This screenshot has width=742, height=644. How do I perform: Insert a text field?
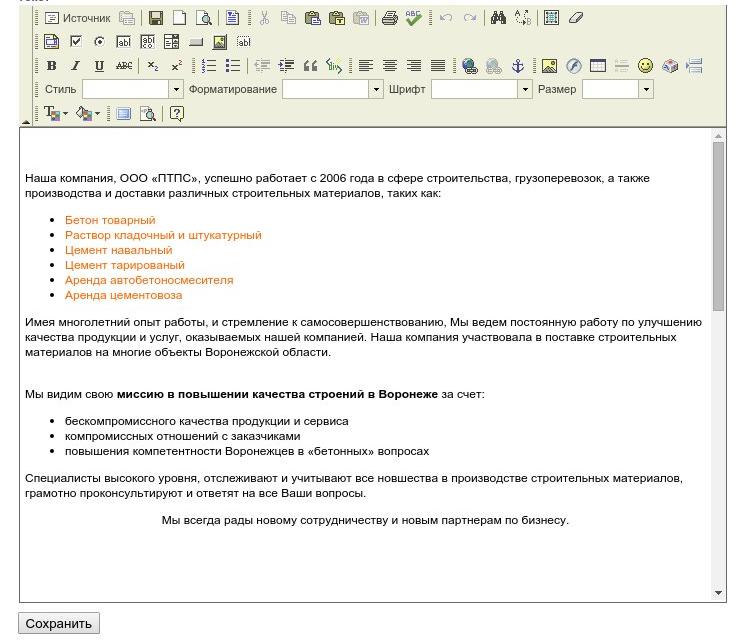pos(124,42)
